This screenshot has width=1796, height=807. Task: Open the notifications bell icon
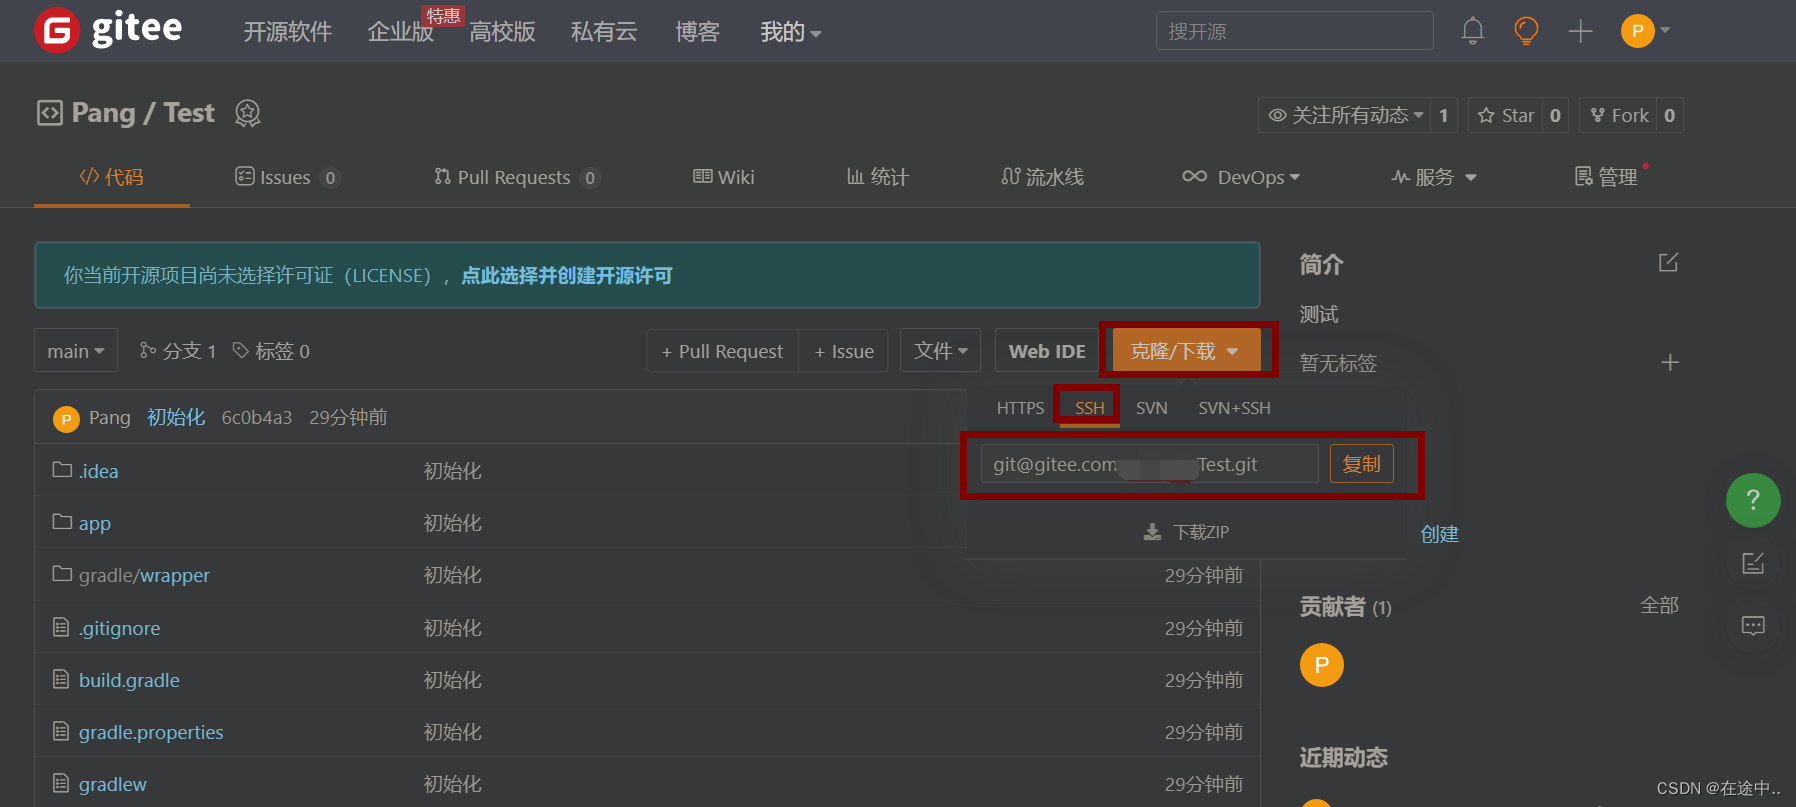pyautogui.click(x=1472, y=31)
